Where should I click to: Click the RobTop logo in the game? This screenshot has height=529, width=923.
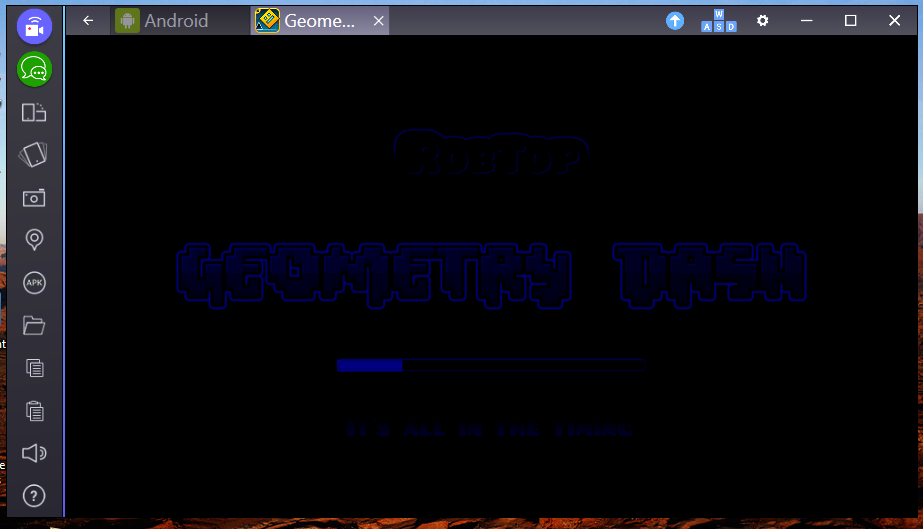click(492, 154)
